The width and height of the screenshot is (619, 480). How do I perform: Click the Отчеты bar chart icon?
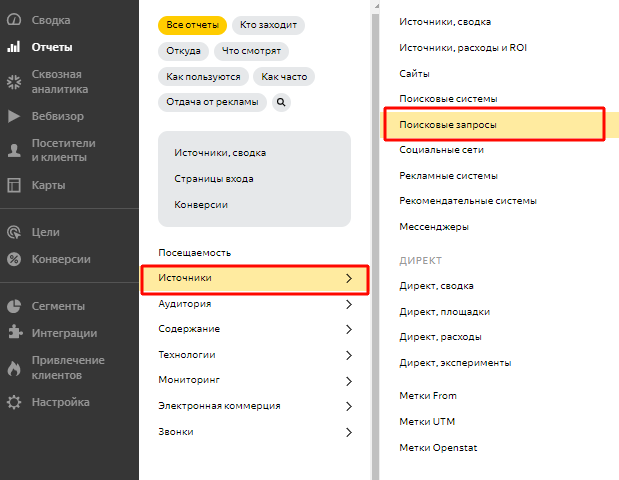point(14,47)
